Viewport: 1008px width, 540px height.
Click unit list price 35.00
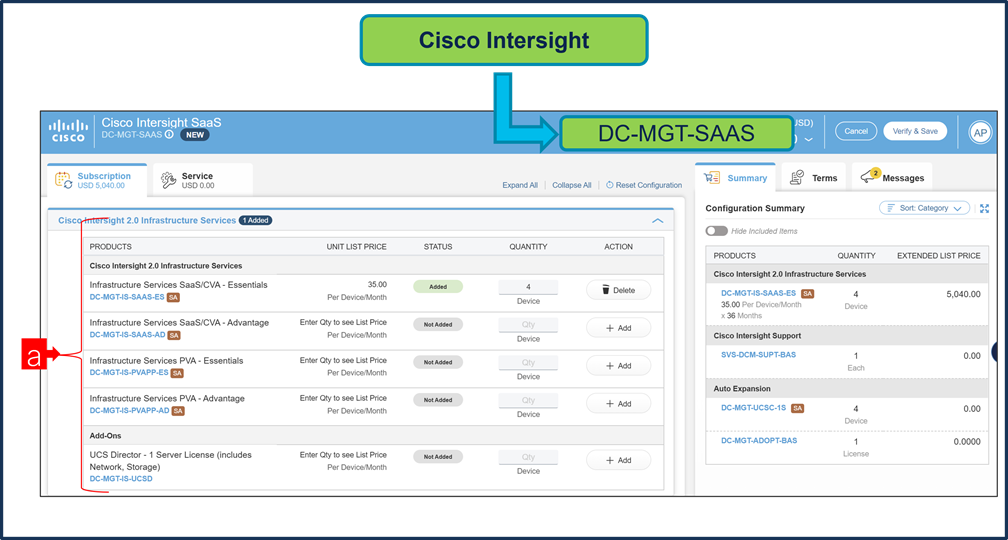(377, 284)
